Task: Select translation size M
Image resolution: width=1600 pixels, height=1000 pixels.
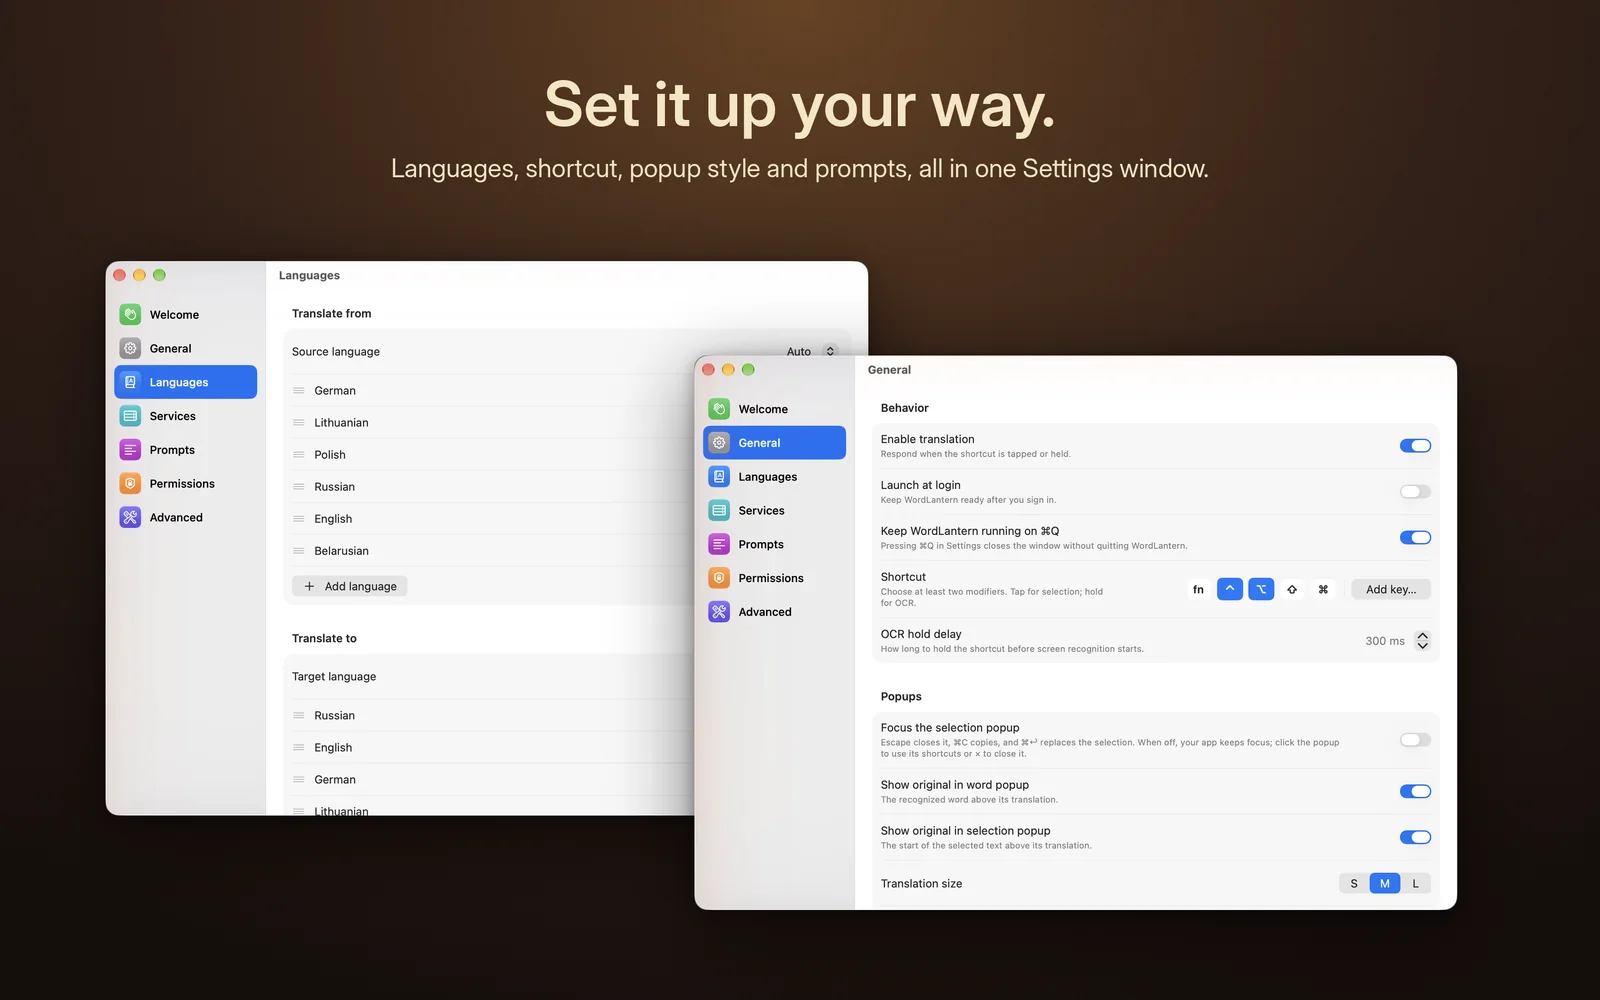Action: (x=1385, y=884)
